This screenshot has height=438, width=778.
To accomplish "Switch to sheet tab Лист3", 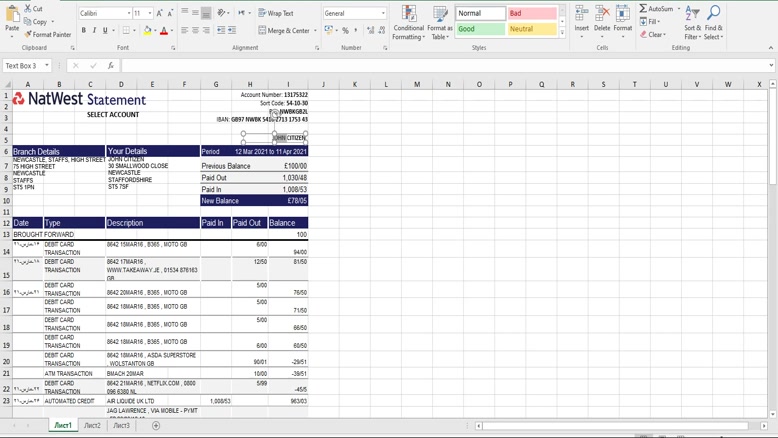I will pyautogui.click(x=122, y=426).
